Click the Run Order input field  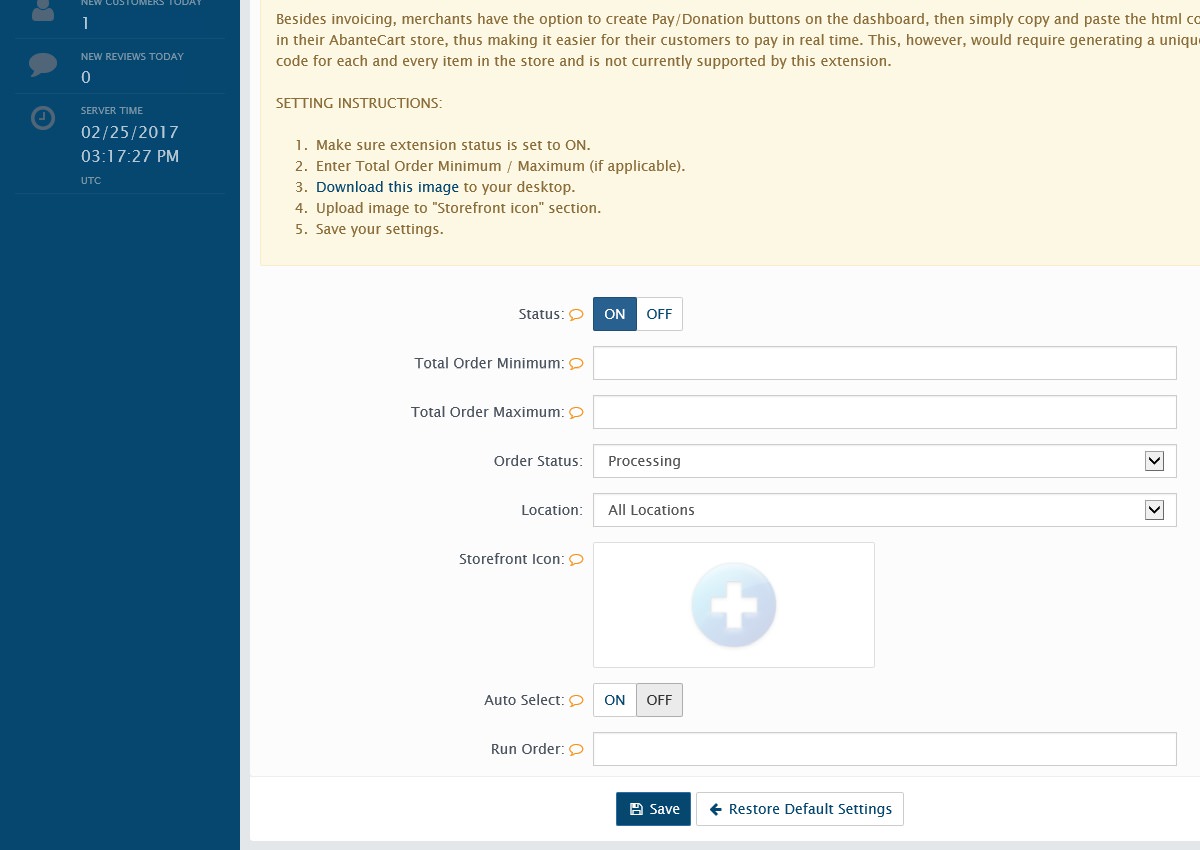[885, 749]
